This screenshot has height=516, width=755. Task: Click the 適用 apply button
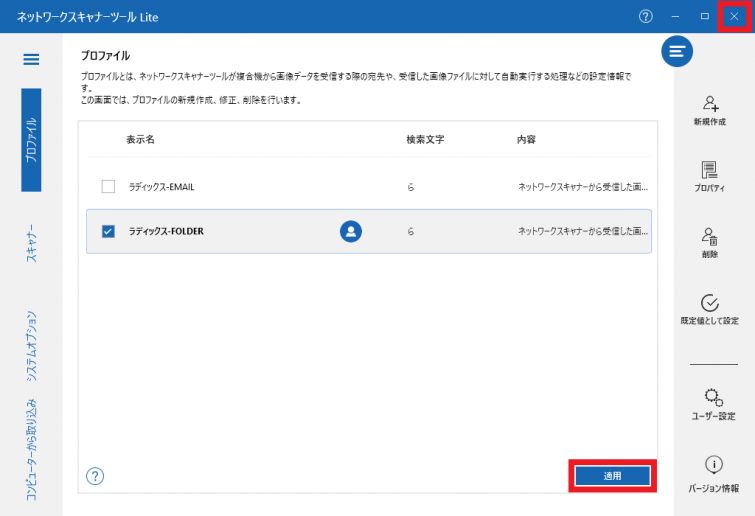point(612,476)
